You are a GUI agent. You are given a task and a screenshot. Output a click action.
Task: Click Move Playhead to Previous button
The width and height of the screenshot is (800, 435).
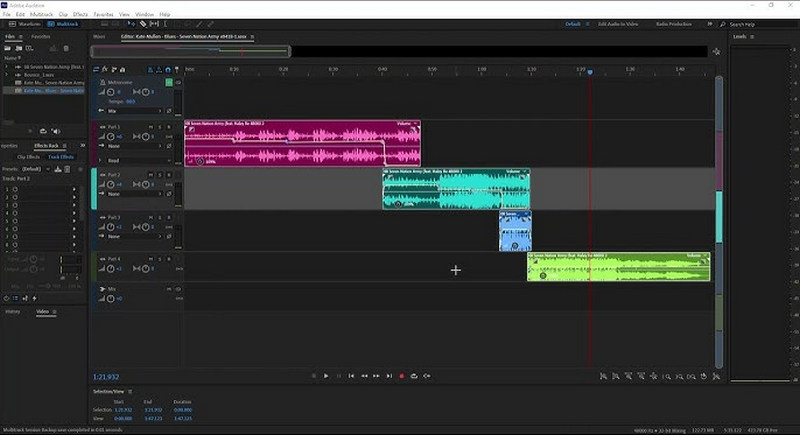point(351,376)
